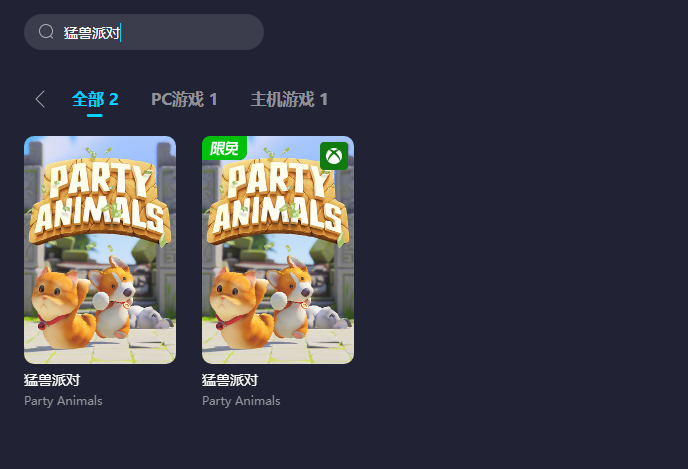Open the Party Animals cover without a badge
Image resolution: width=688 pixels, height=469 pixels.
coord(100,250)
